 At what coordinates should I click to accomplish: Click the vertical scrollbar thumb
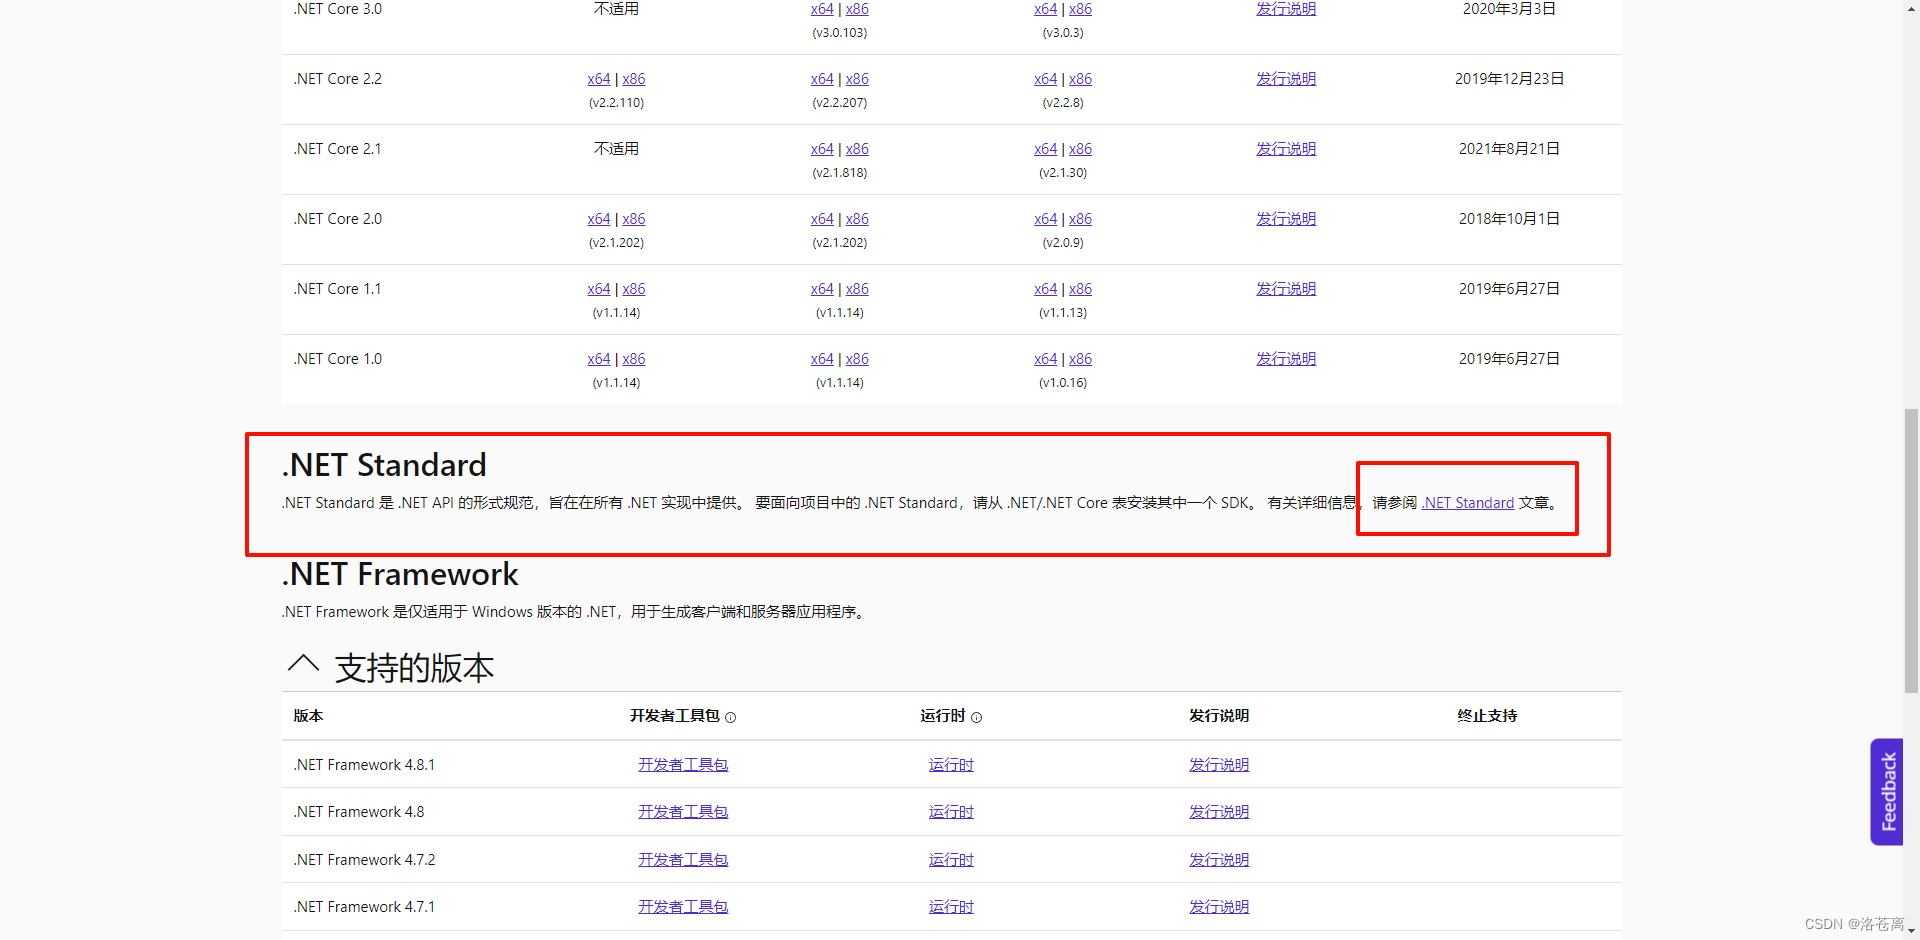coord(1911,550)
